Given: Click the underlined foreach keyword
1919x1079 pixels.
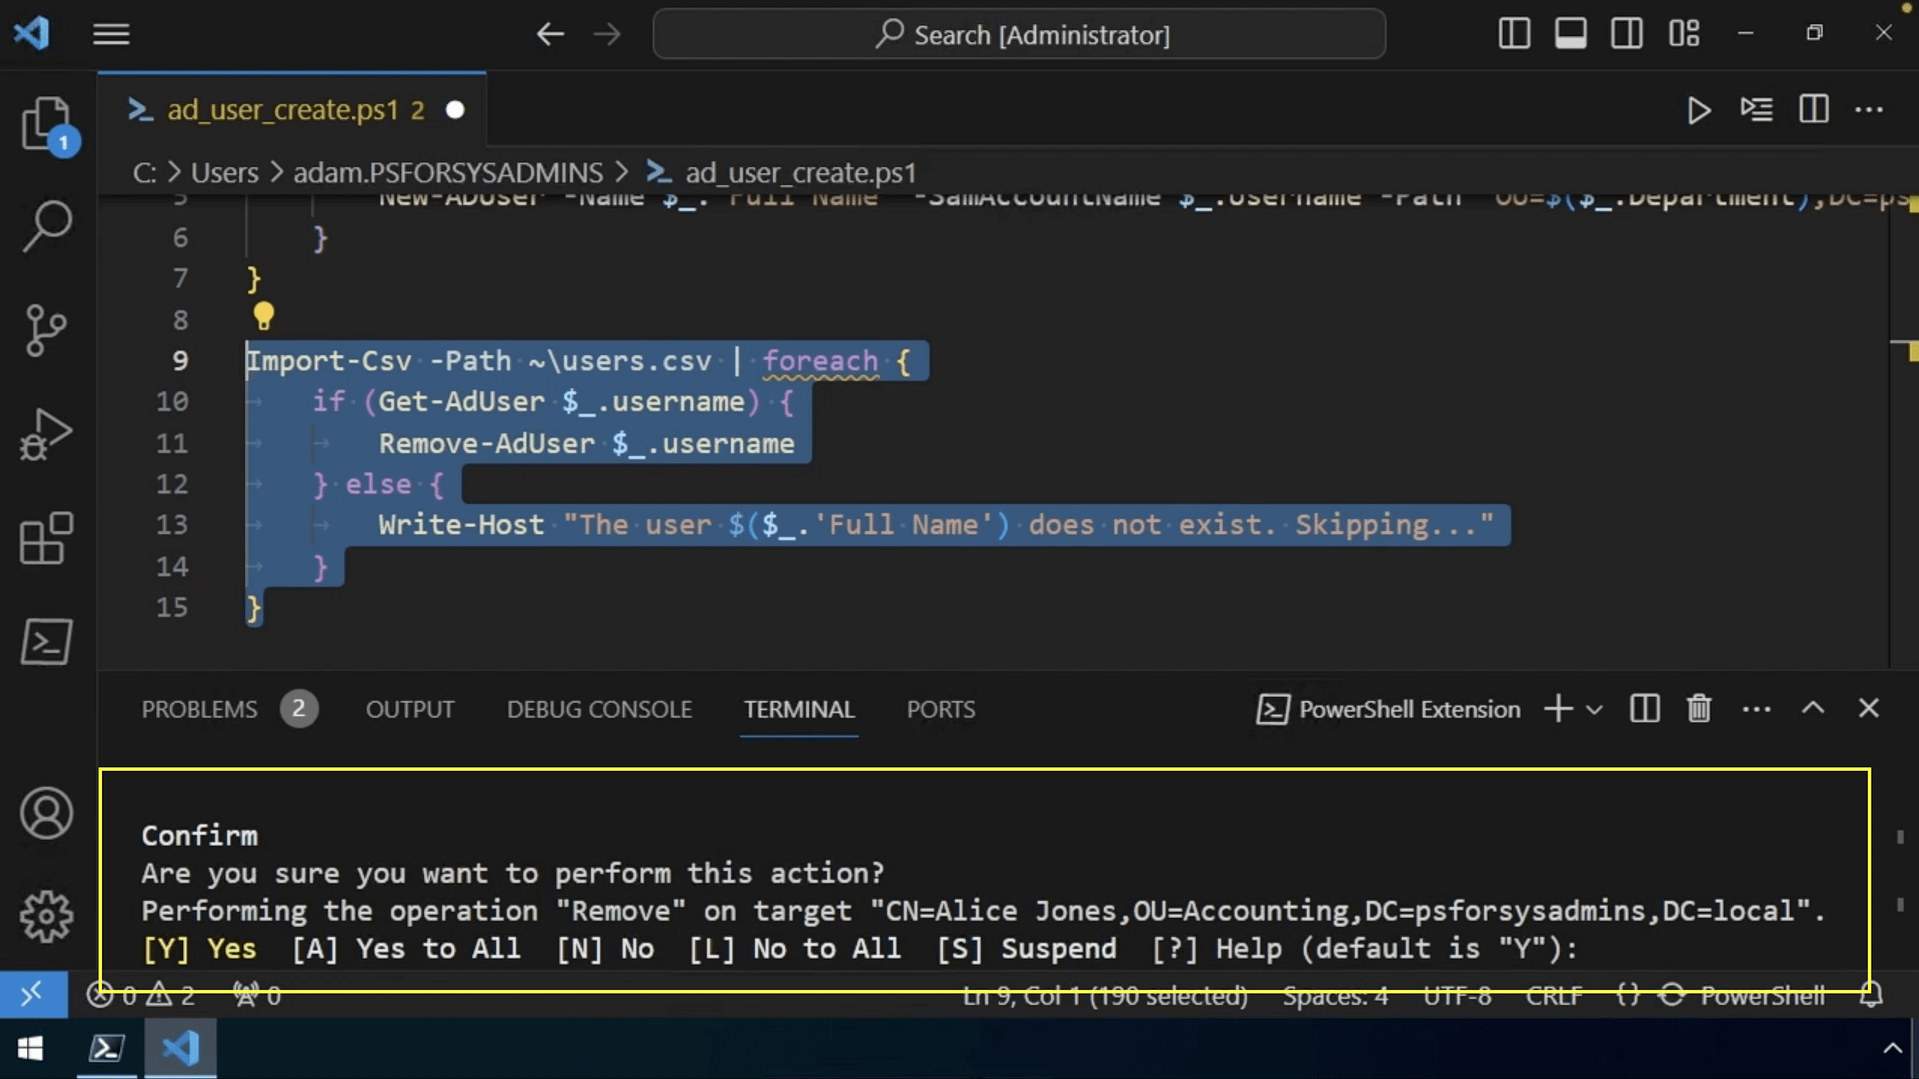Looking at the screenshot, I should coord(820,361).
